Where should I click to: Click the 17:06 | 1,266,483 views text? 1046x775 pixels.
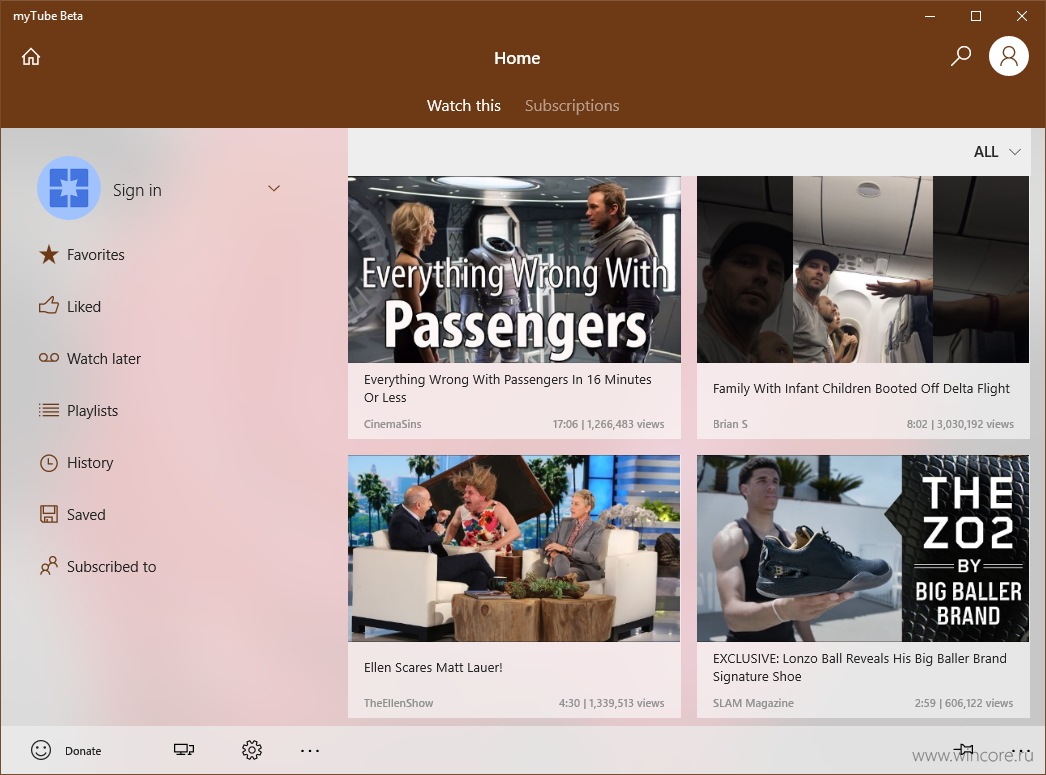(x=608, y=424)
